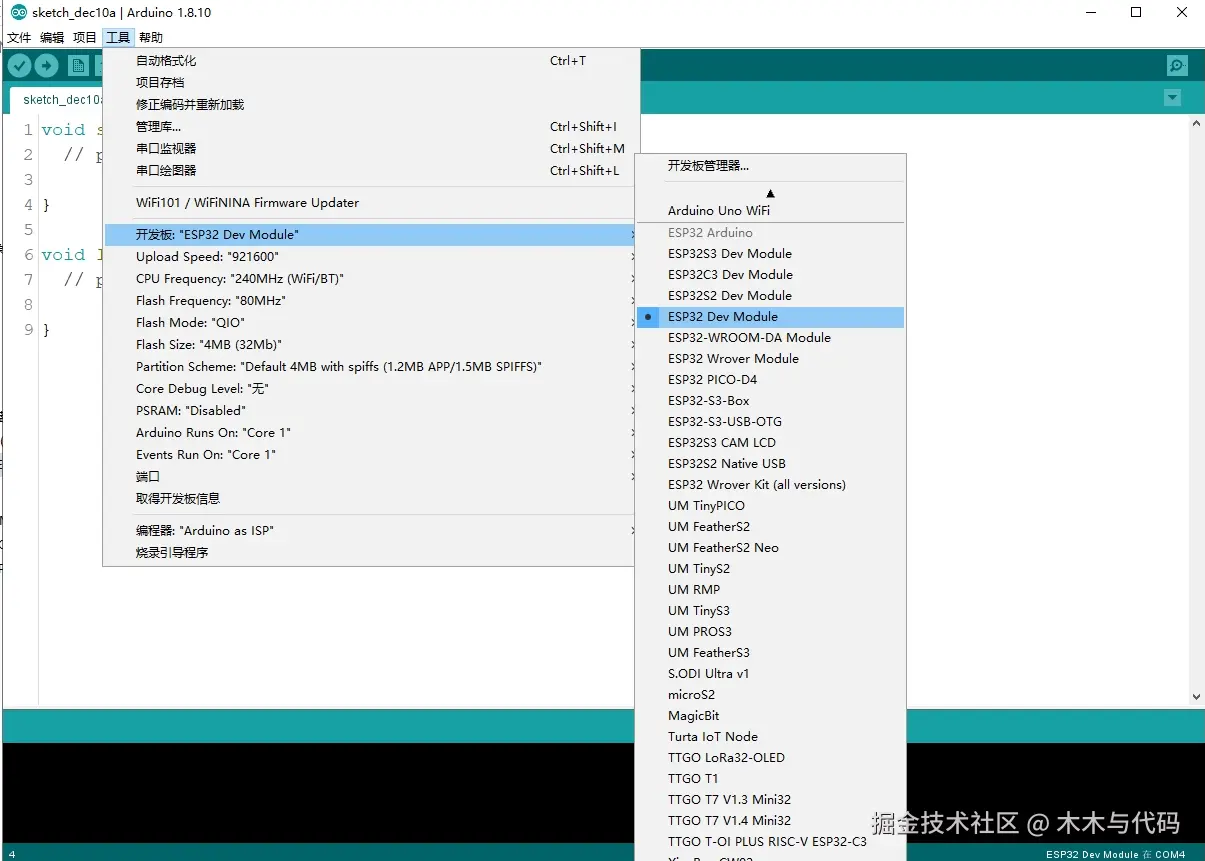The width and height of the screenshot is (1205, 861).
Task: Choose MagicBit board
Action: 770,716
